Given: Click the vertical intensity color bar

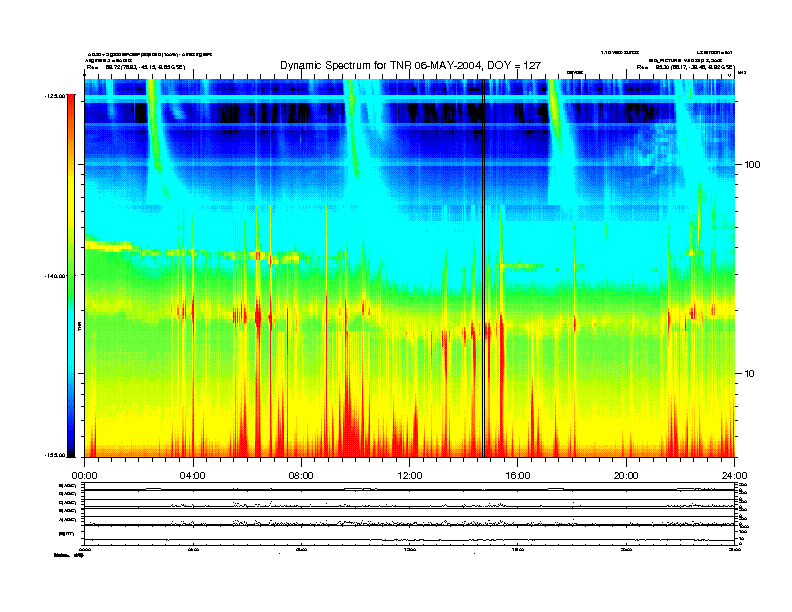Looking at the screenshot, I should [x=71, y=275].
